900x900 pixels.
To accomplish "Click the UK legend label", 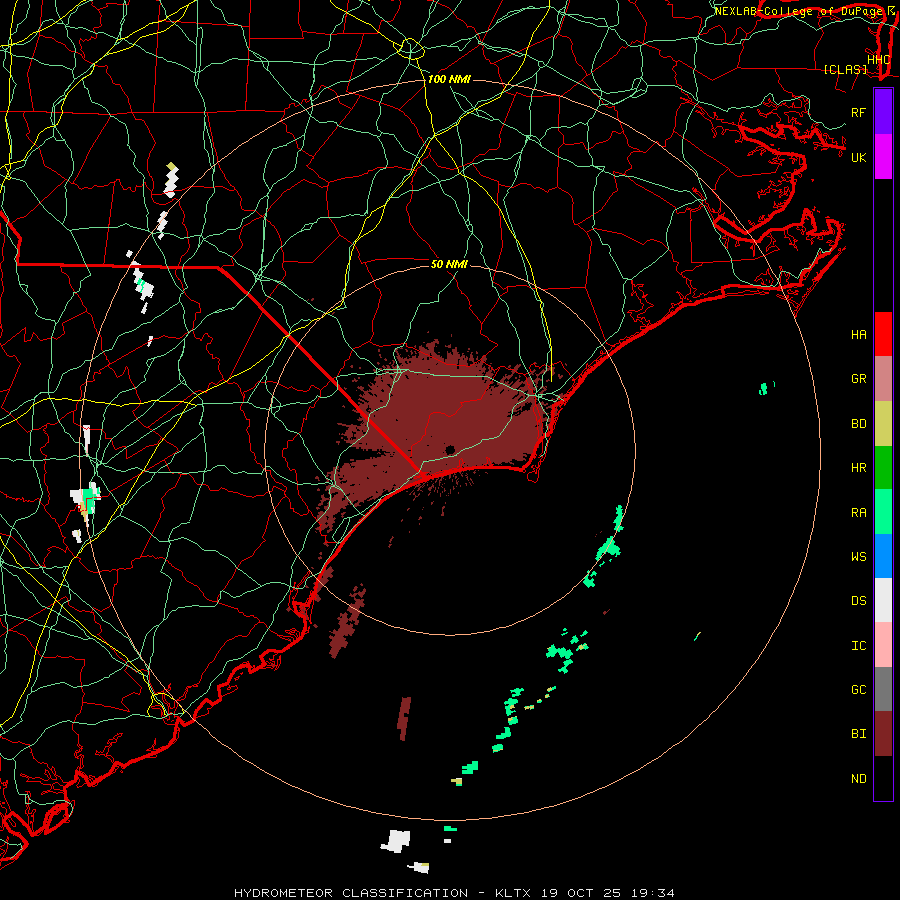I will pos(858,157).
